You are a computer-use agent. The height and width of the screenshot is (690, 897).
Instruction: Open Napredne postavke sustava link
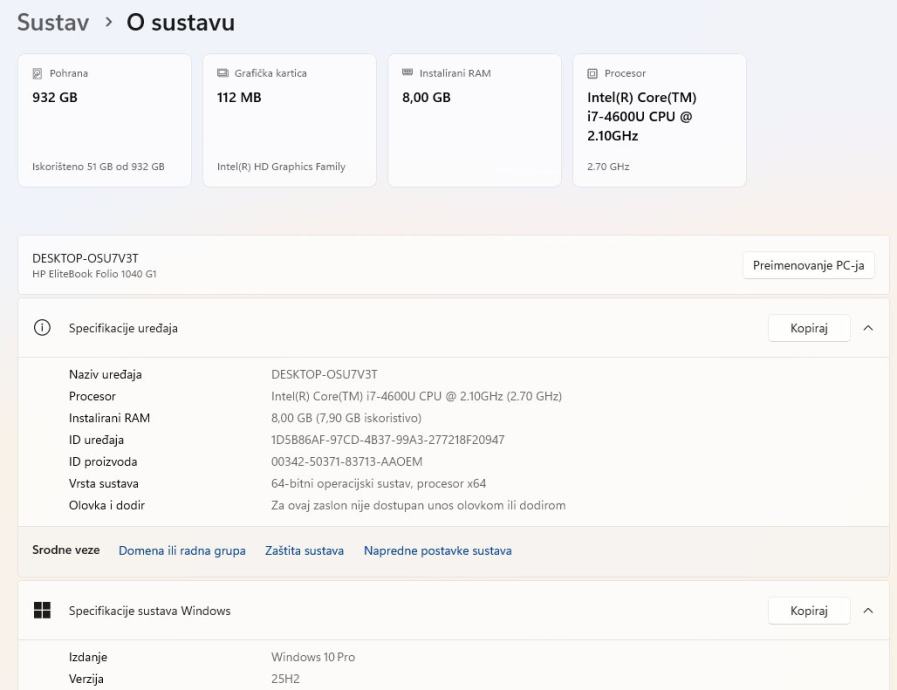click(437, 551)
